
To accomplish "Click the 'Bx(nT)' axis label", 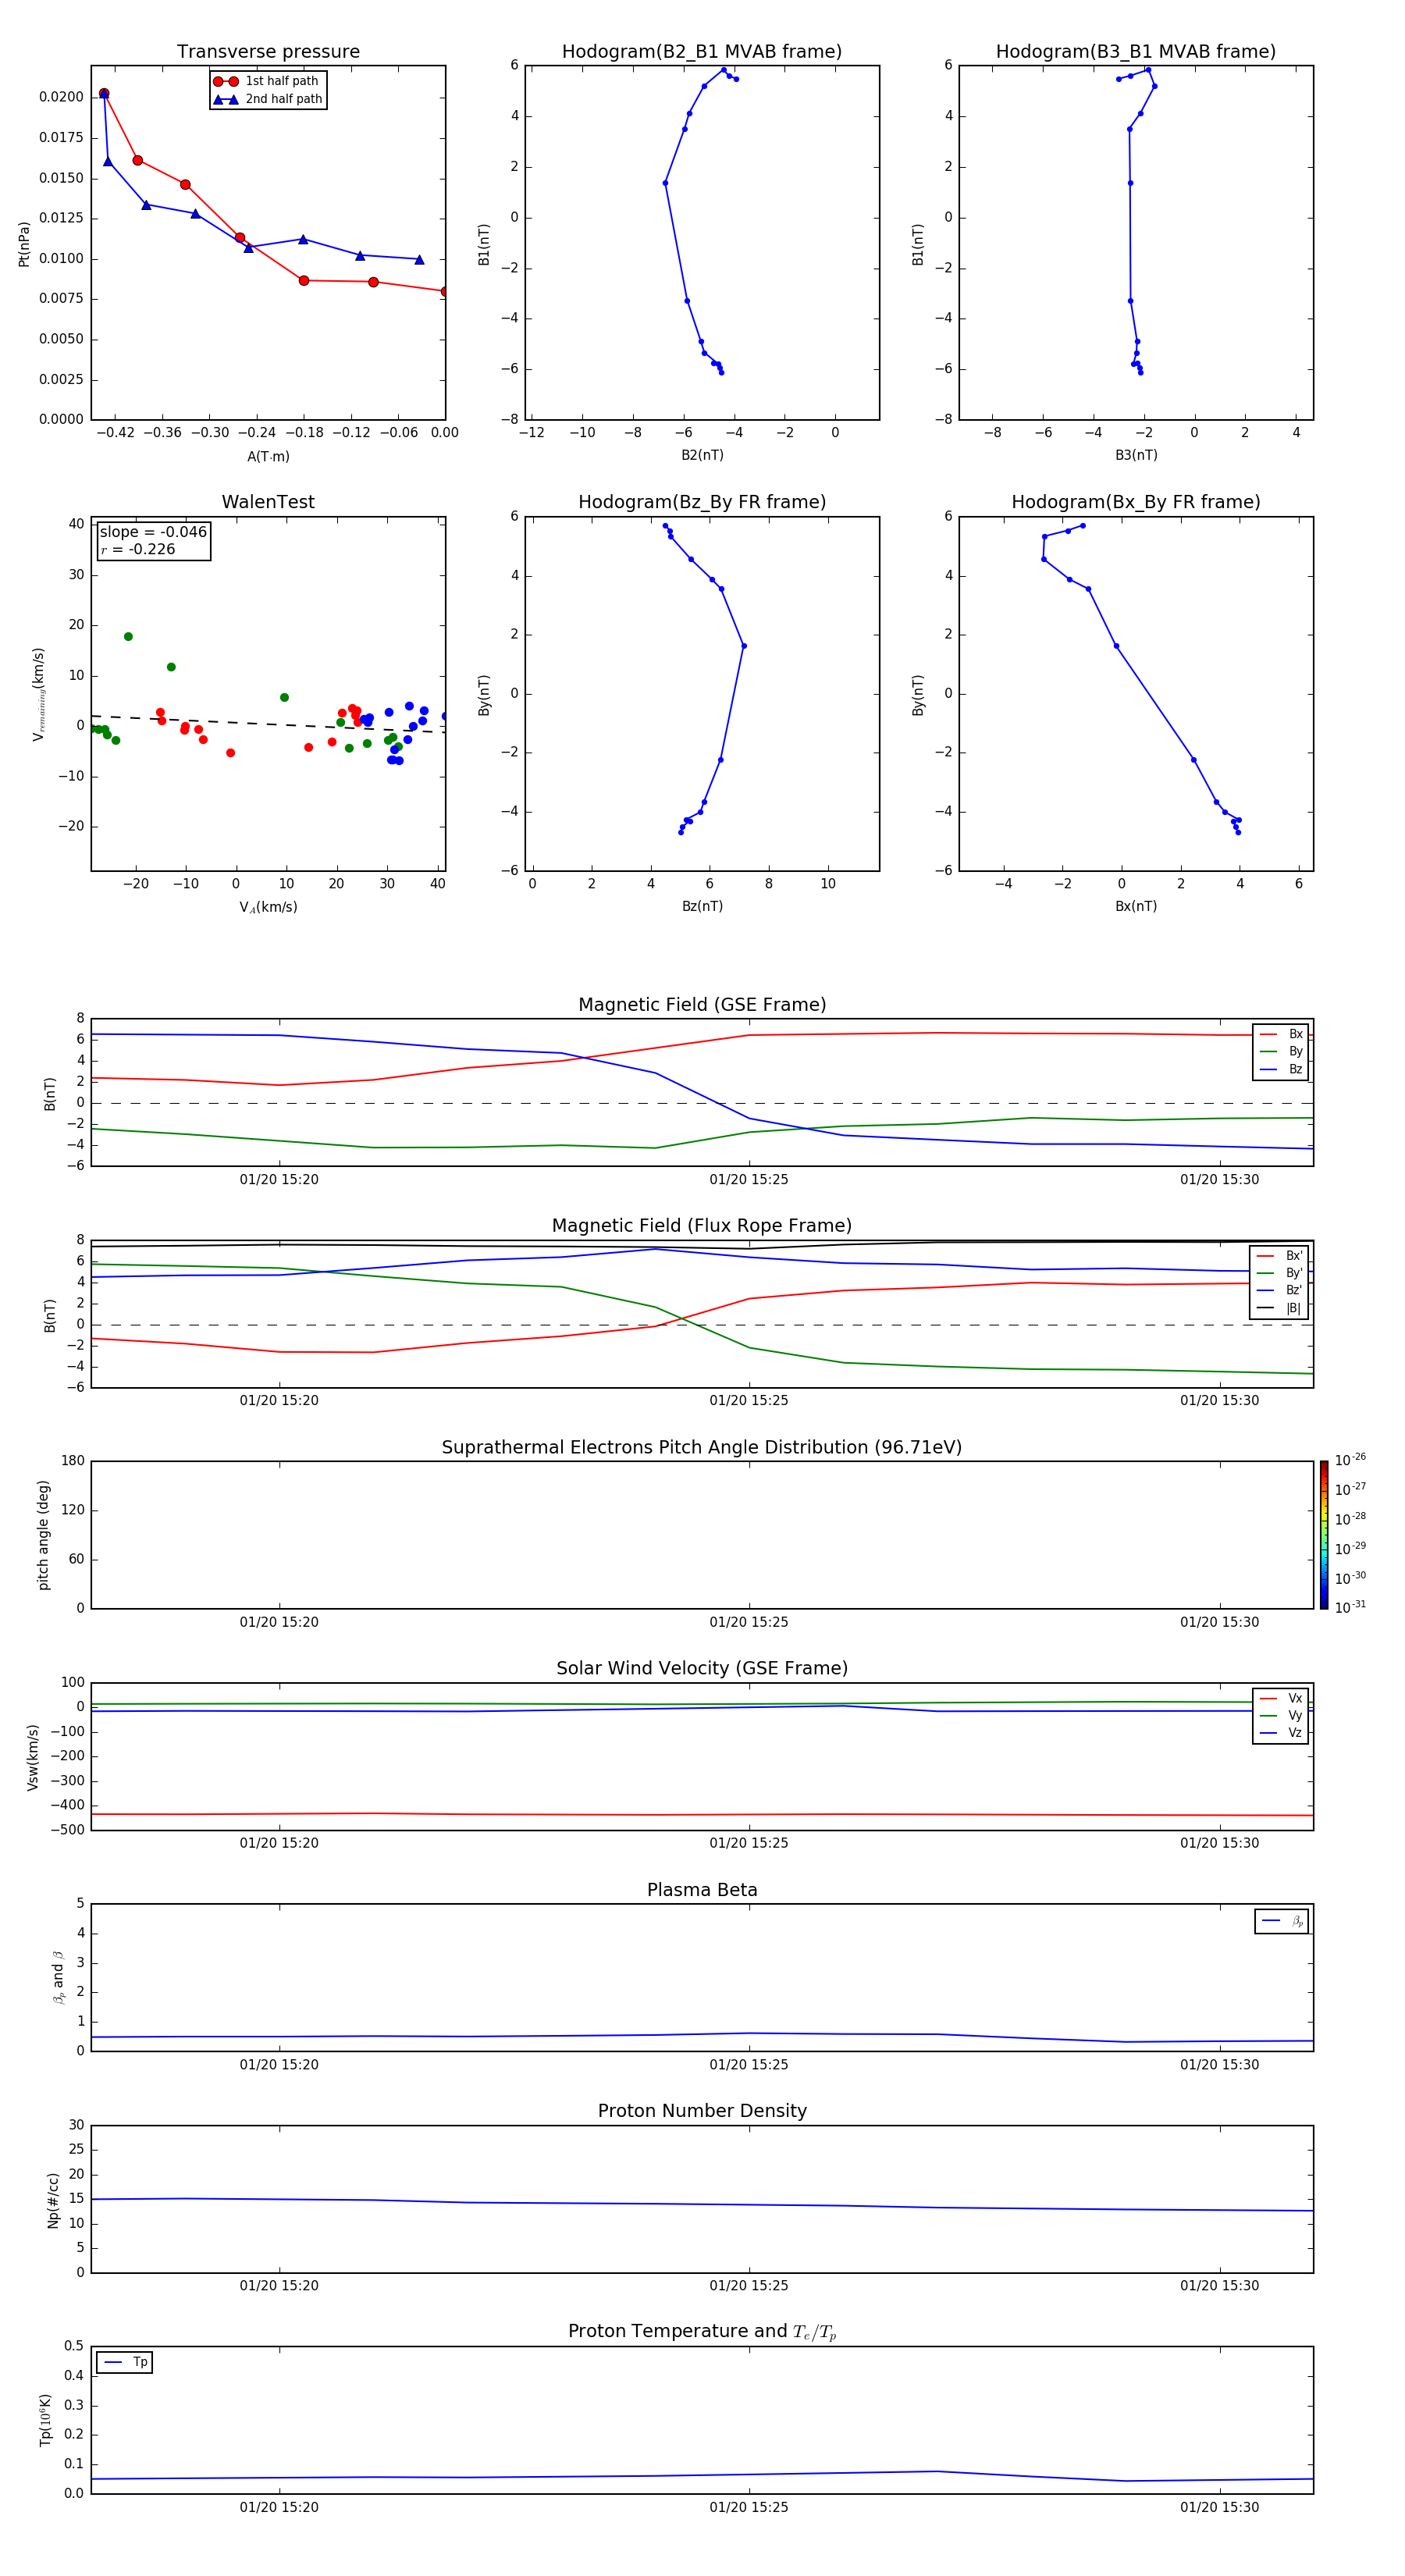I will coord(1136,906).
